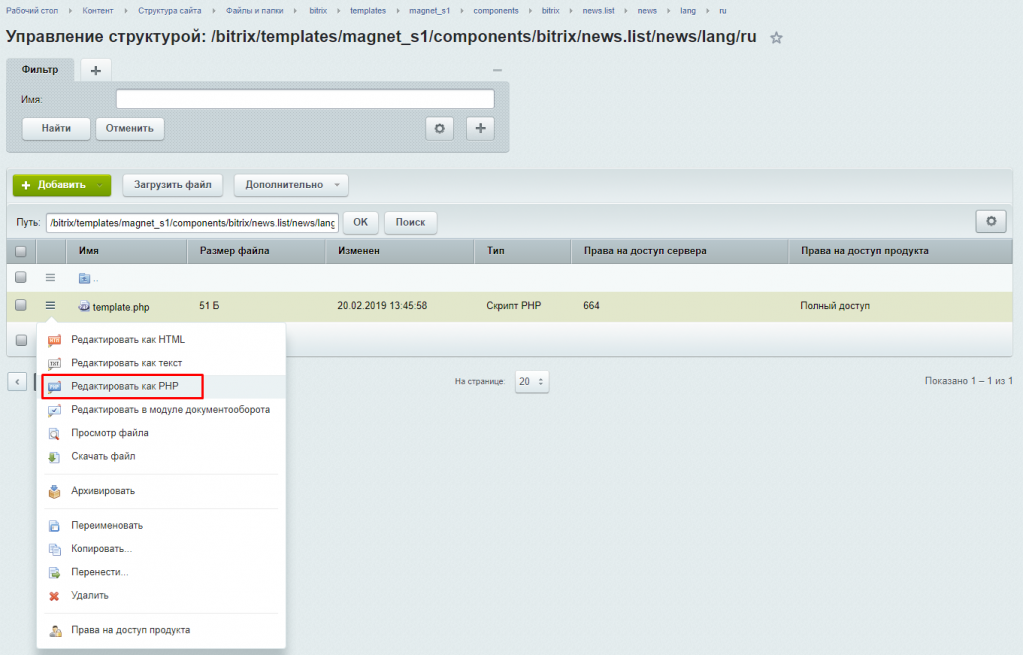Select Права на доступ продукта entry
Viewport: 1023px width, 655px height.
pyautogui.click(x=130, y=630)
